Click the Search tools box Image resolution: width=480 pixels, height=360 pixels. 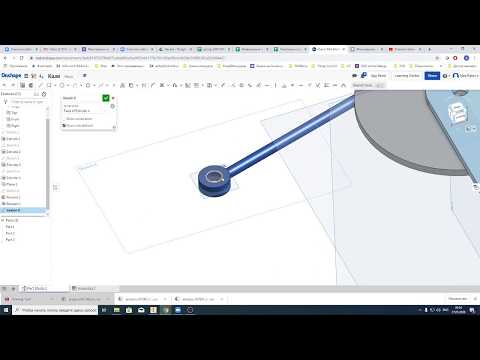click(369, 85)
